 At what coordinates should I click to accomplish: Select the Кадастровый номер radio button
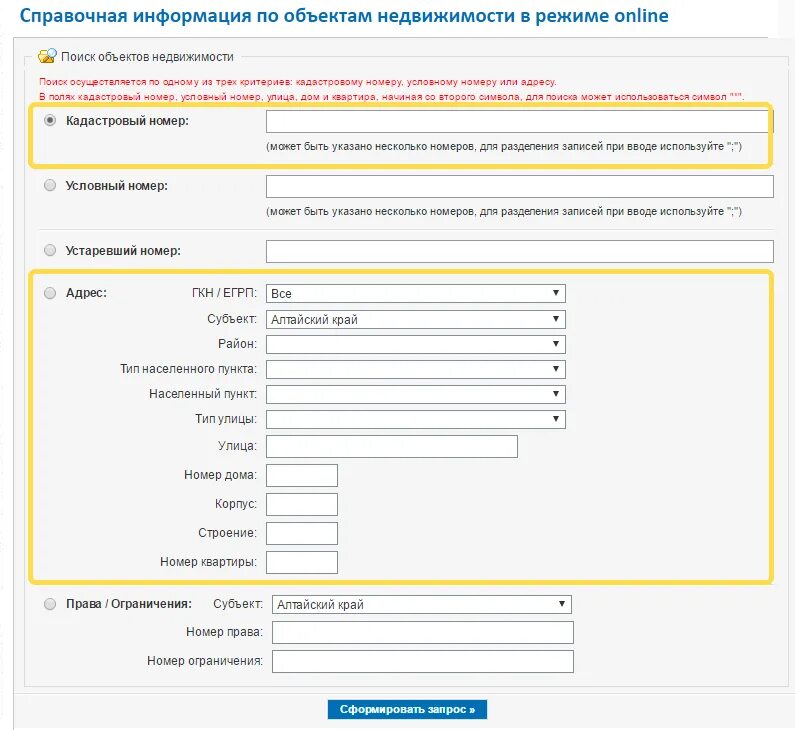[x=50, y=121]
